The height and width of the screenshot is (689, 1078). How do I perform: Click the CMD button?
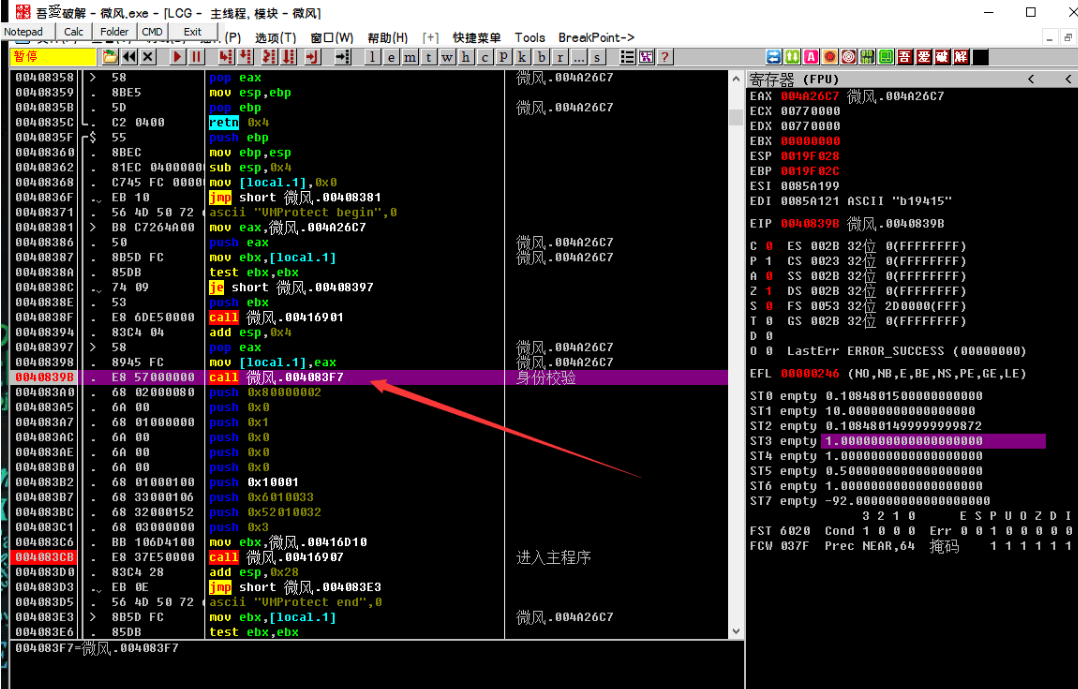(152, 32)
